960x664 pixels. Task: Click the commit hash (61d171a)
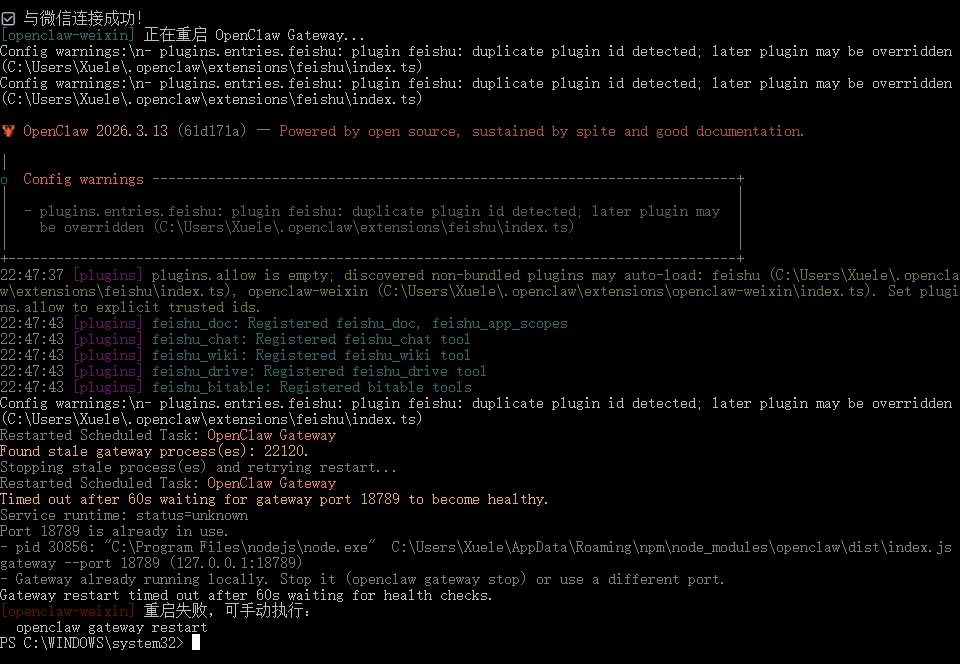point(211,131)
